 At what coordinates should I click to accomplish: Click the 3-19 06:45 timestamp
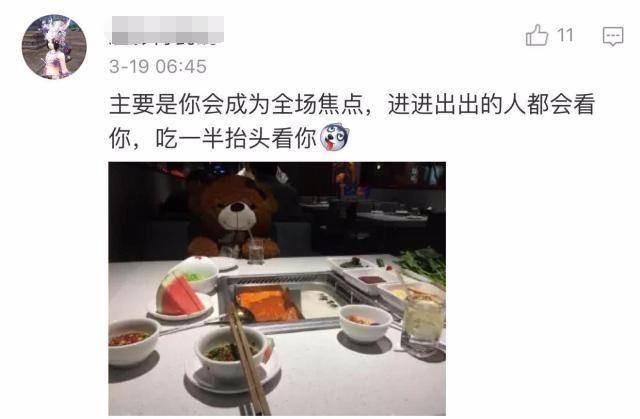pyautogui.click(x=158, y=66)
